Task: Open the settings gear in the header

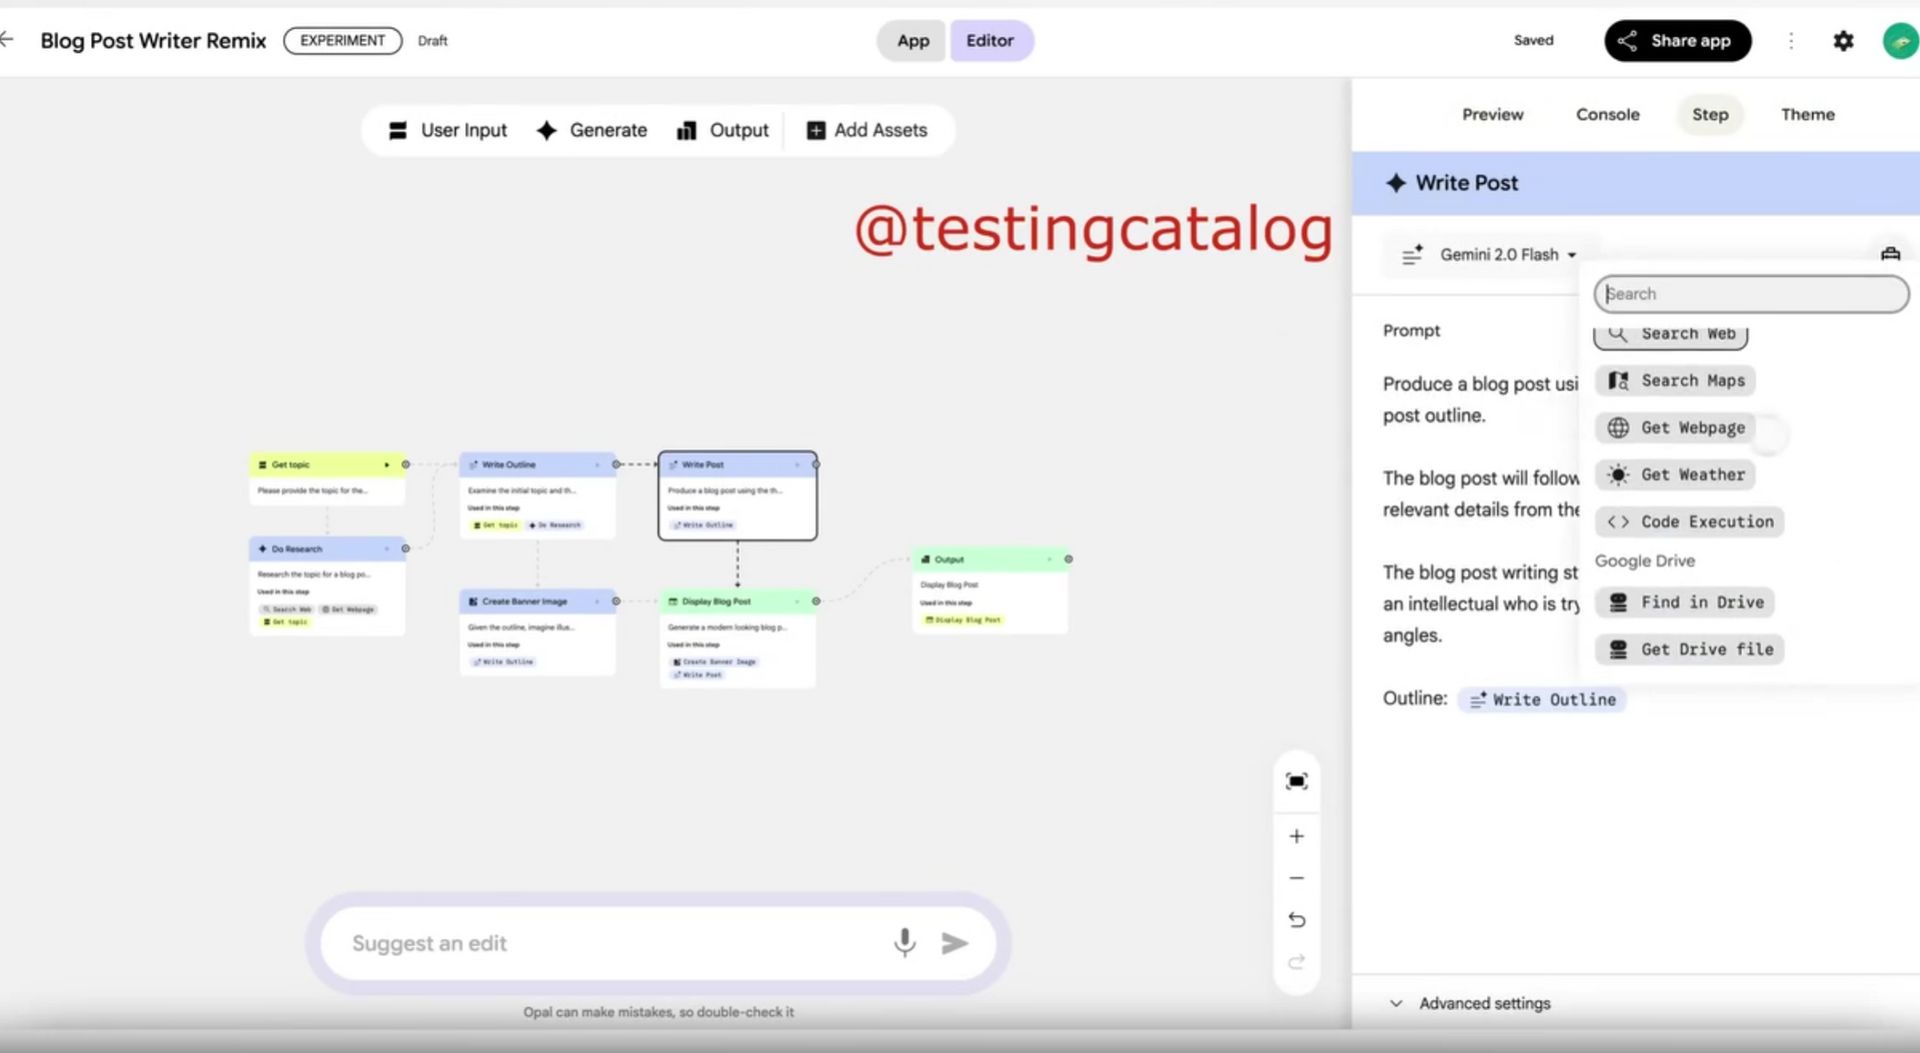Action: 1843,41
